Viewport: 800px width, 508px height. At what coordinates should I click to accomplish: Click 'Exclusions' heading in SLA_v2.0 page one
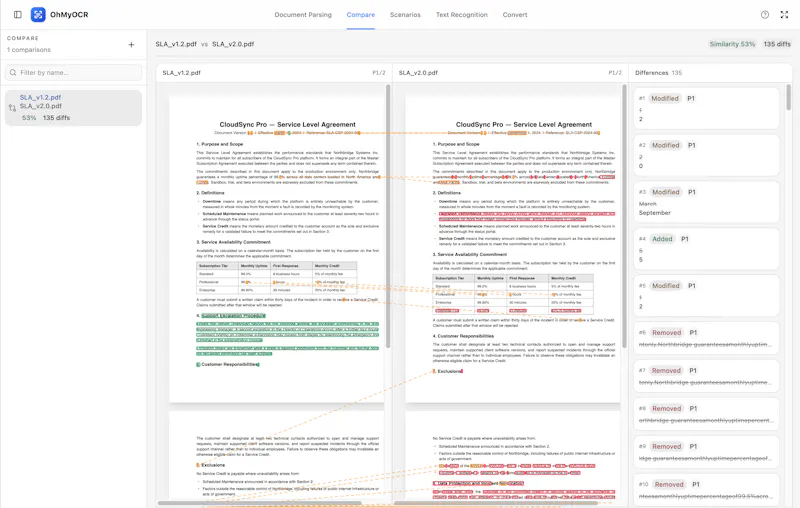[448, 371]
